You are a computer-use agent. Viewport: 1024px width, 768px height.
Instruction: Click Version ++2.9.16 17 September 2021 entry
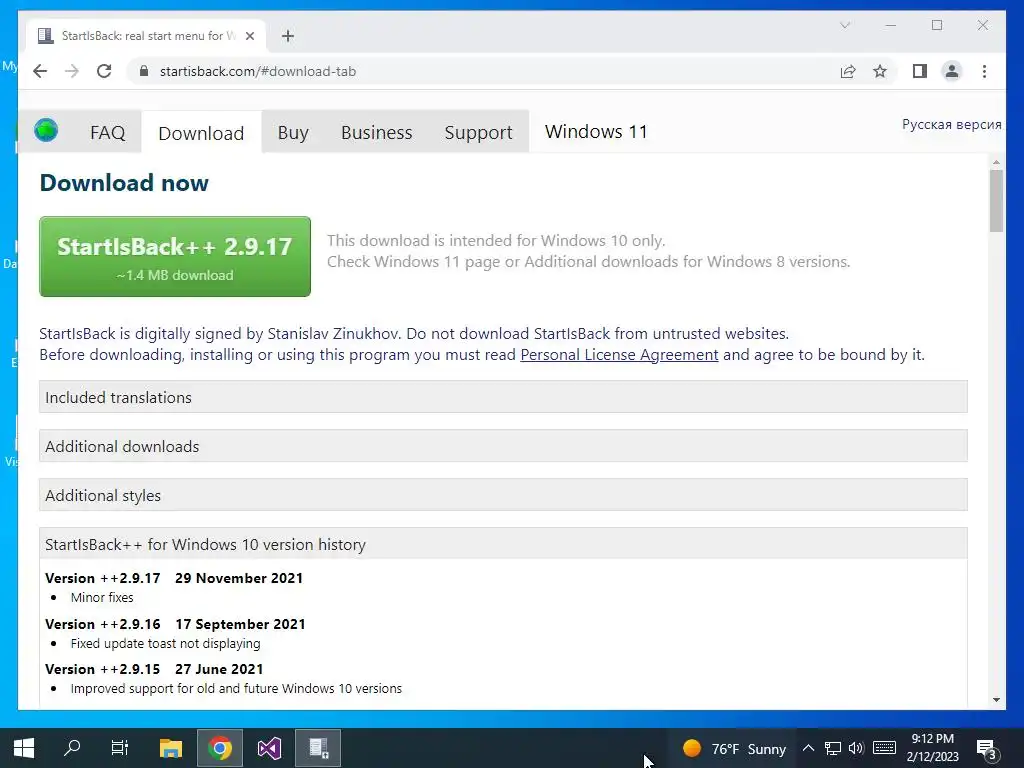click(x=175, y=624)
